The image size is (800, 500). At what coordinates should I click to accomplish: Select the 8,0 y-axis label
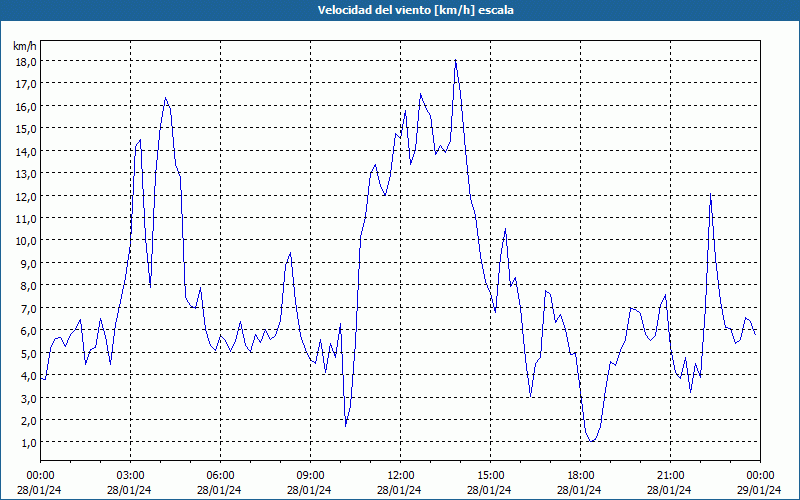pos(30,286)
